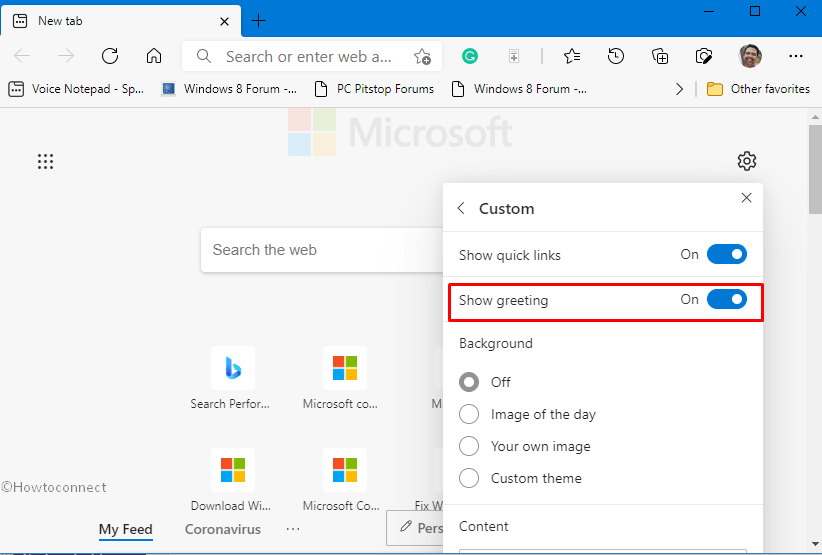Toggle the Show greeting switch
Viewport: 822px width, 555px height.
(x=727, y=299)
